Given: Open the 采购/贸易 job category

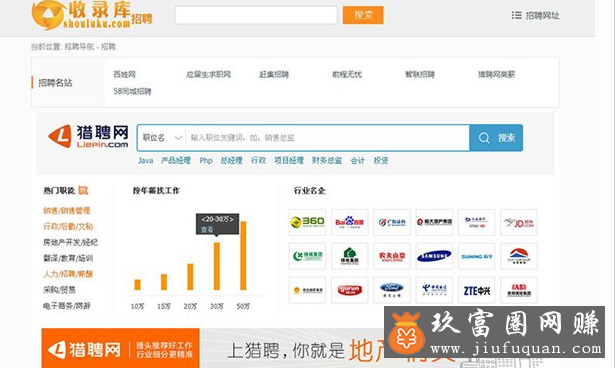Looking at the screenshot, I should (59, 290).
